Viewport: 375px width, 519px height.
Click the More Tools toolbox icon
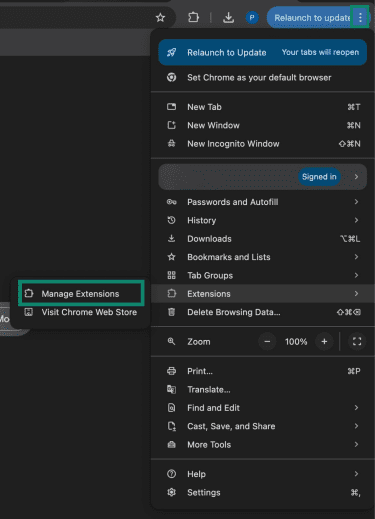point(171,444)
